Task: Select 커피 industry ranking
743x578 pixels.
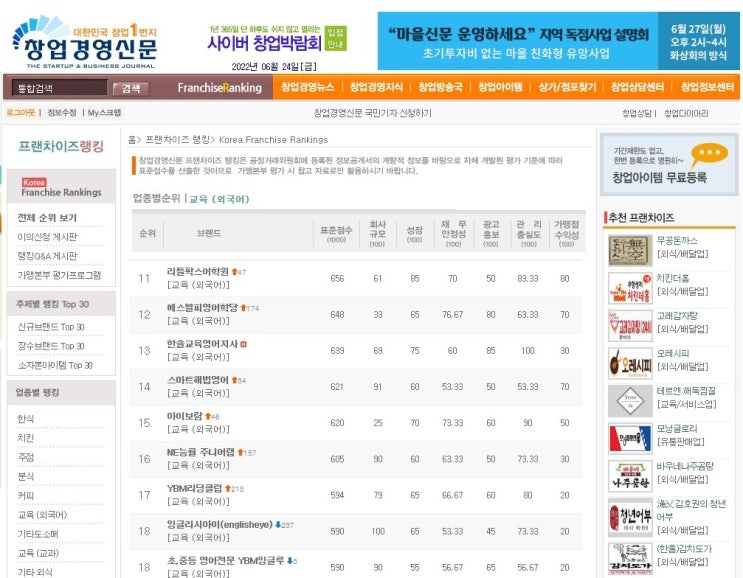Action: click(x=26, y=496)
